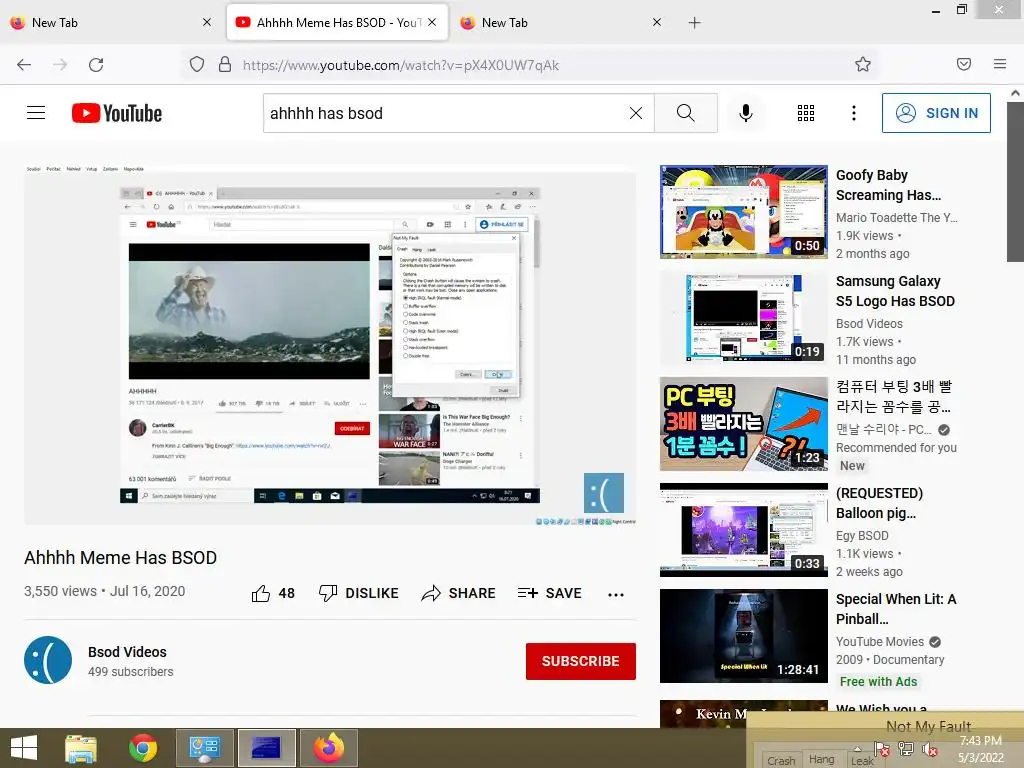This screenshot has width=1024, height=768.
Task: Open the Firefox application menu
Action: [x=1000, y=64]
